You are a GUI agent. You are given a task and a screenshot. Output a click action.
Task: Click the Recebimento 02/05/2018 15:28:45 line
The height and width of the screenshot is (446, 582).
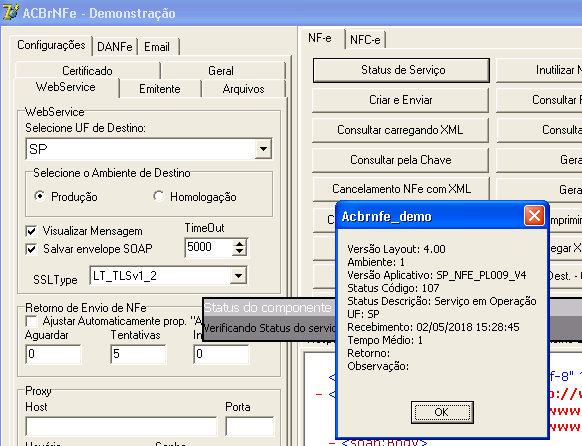tap(433, 327)
